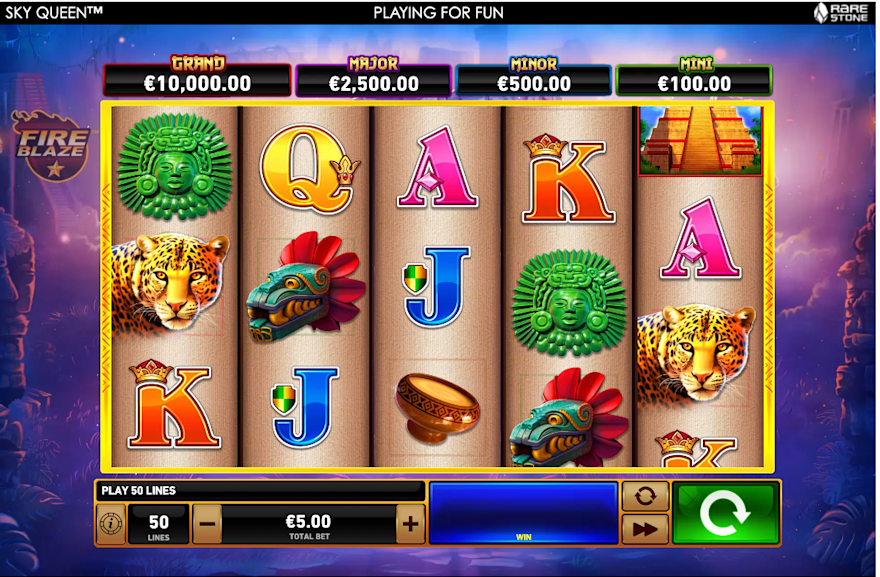Click the €5.00 total bet display
Screen dimensions: 880x577
click(309, 524)
